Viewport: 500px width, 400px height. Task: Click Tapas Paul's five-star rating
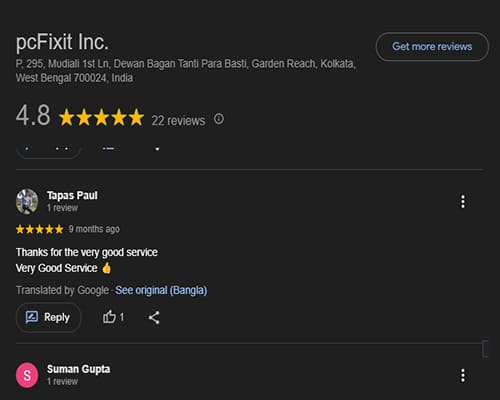pyautogui.click(x=40, y=229)
